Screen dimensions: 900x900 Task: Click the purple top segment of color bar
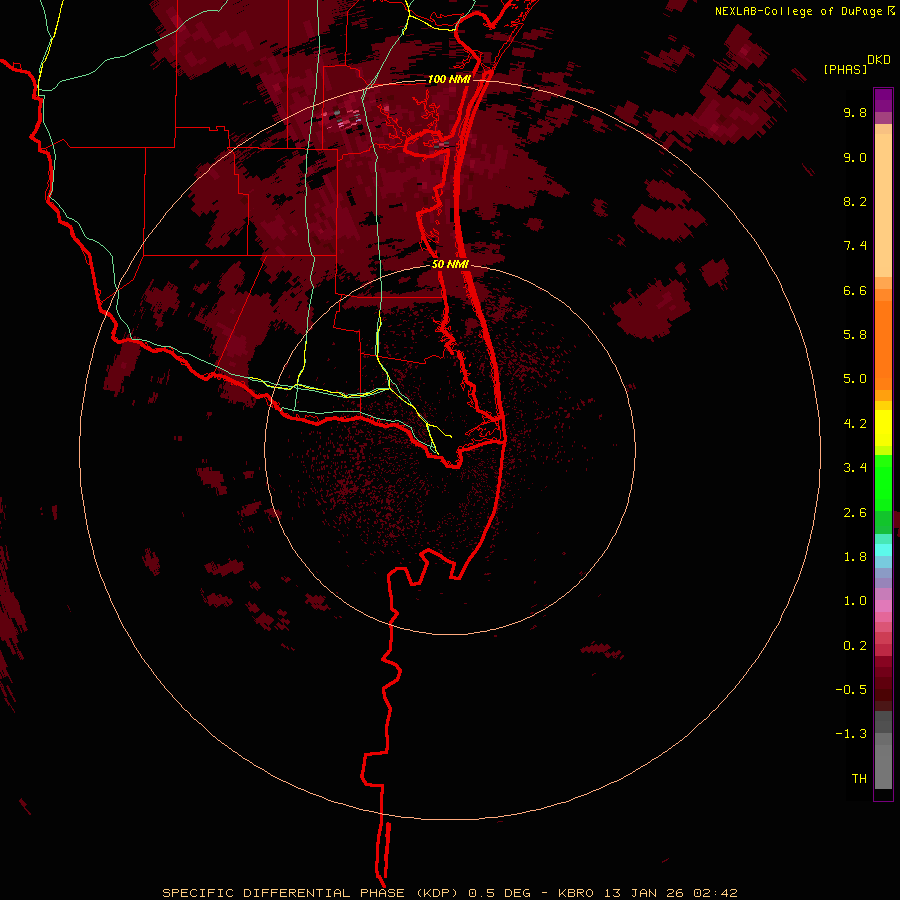click(x=883, y=100)
